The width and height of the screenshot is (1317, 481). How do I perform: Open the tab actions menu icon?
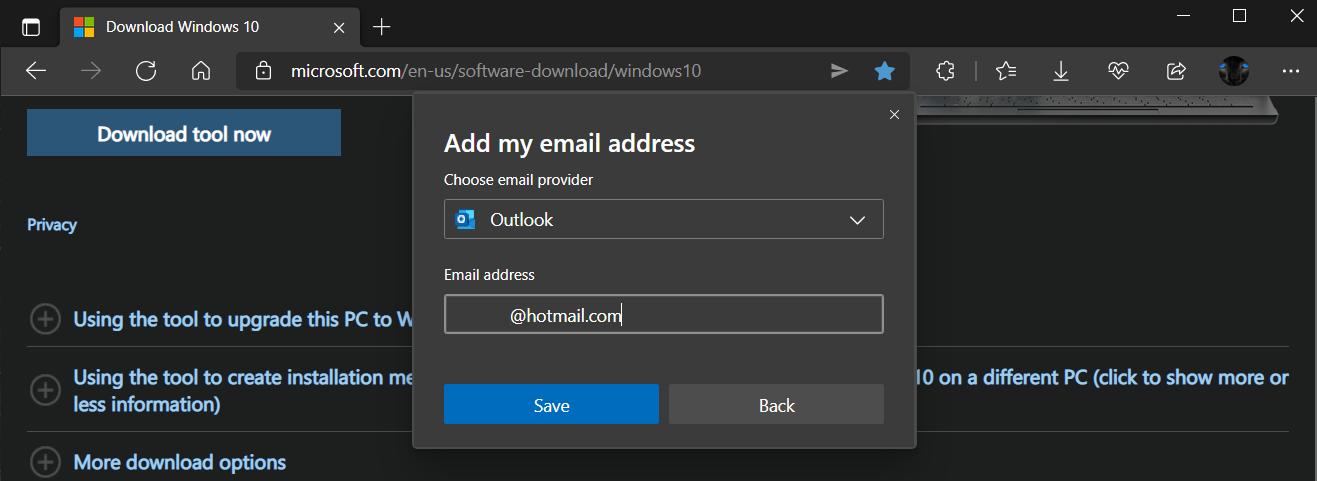[x=31, y=27]
